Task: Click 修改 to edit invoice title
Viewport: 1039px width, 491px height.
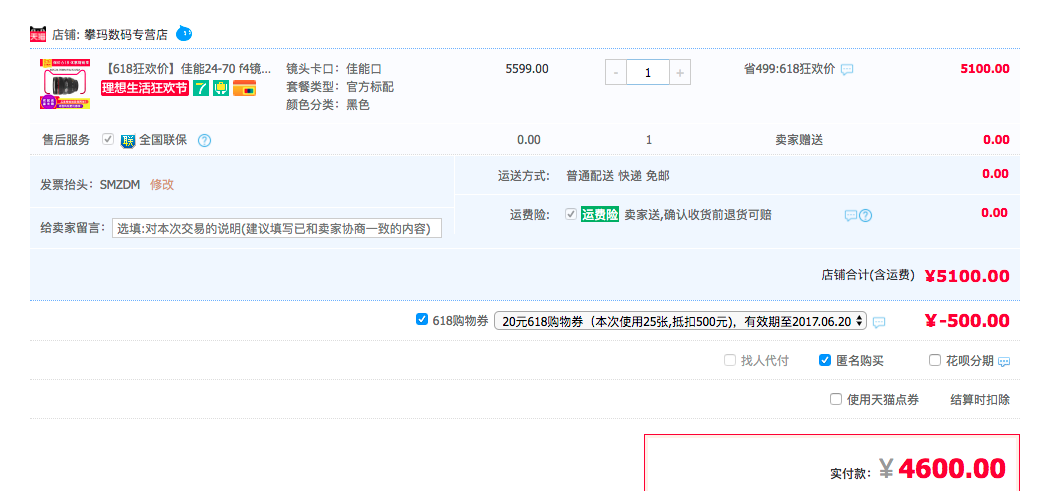Action: point(162,185)
